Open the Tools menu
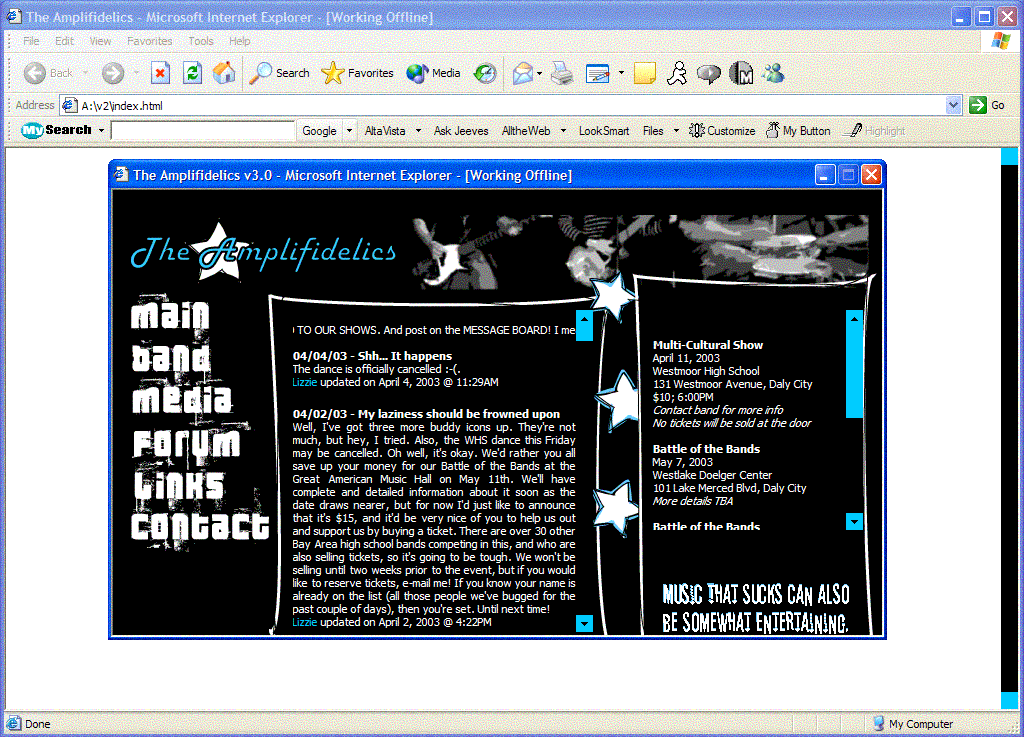The image size is (1024, 737). tap(200, 40)
